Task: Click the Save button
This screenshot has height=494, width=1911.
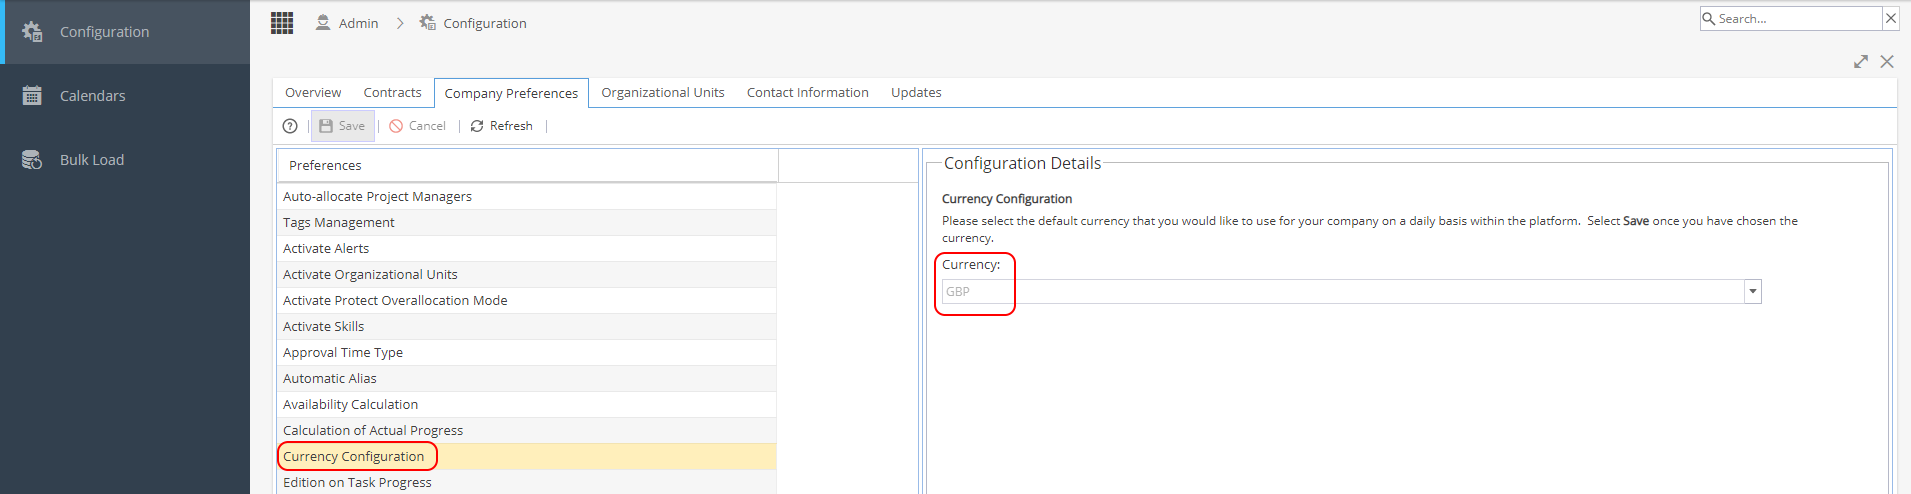Action: (x=342, y=126)
